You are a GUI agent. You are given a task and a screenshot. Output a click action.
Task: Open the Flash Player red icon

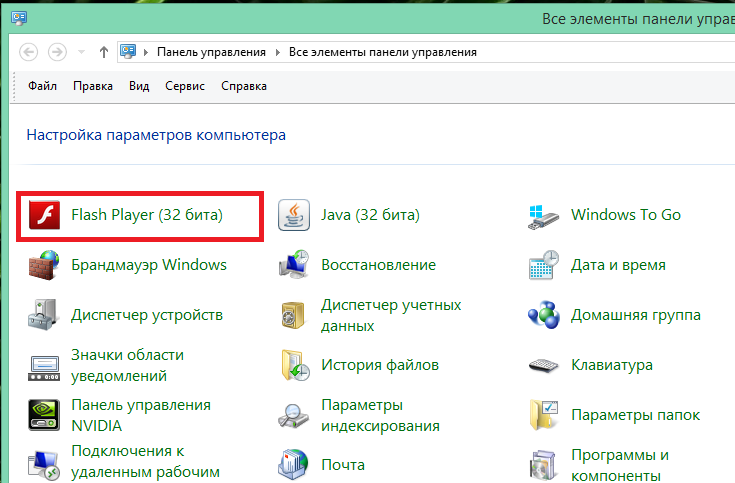click(44, 215)
